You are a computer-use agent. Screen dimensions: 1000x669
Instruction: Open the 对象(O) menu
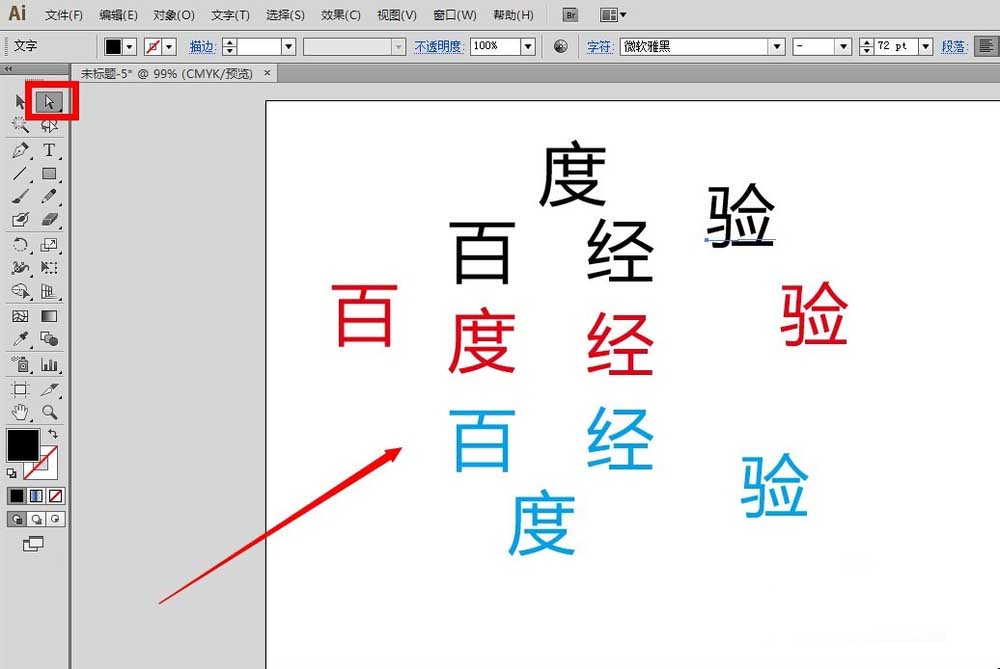tap(173, 15)
